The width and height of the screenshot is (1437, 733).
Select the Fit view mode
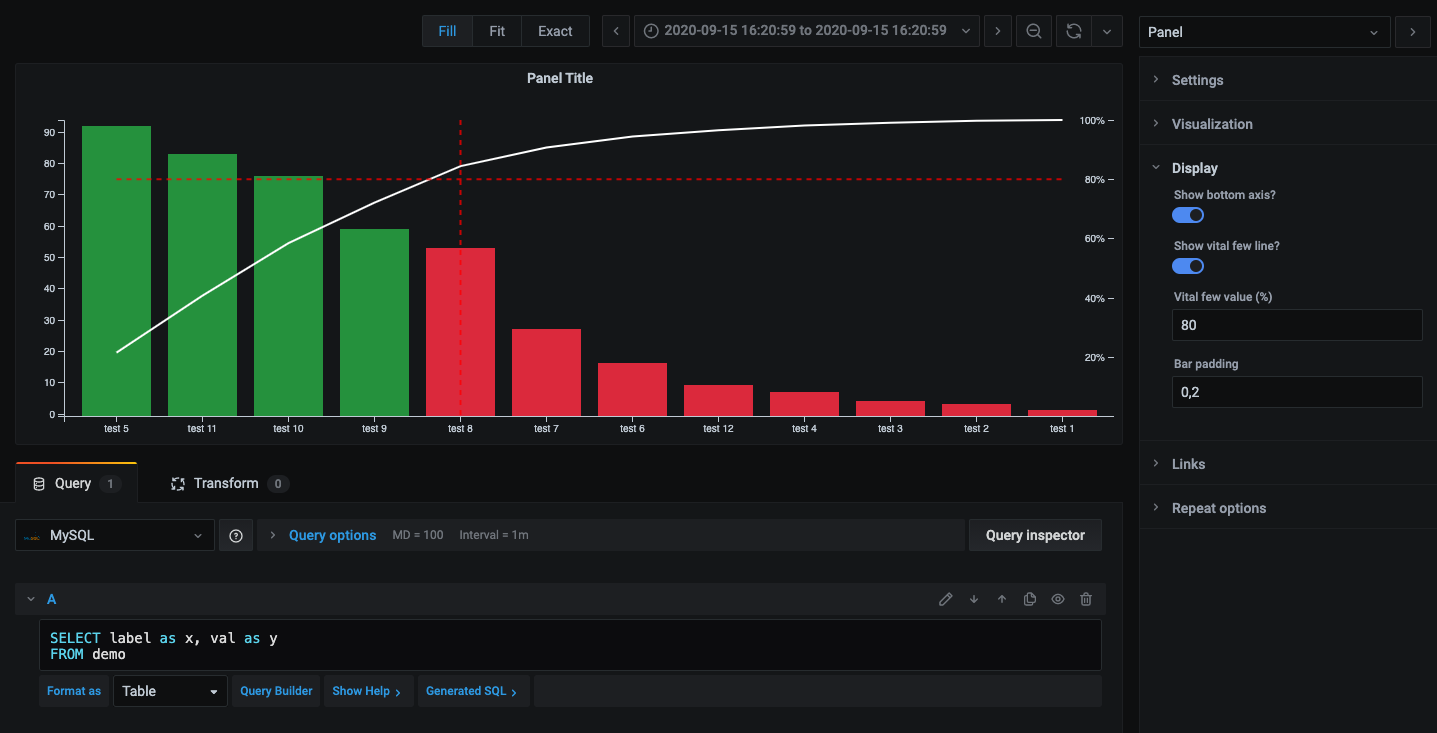(497, 31)
